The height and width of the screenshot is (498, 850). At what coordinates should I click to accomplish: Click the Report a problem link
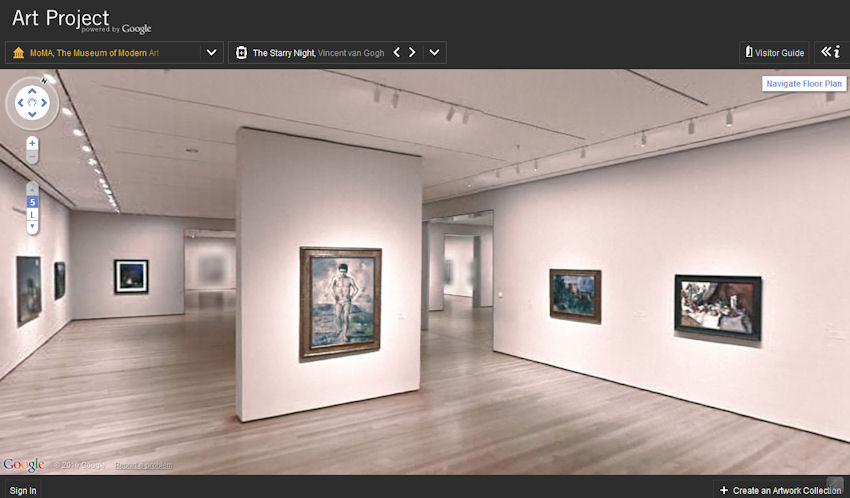click(144, 465)
